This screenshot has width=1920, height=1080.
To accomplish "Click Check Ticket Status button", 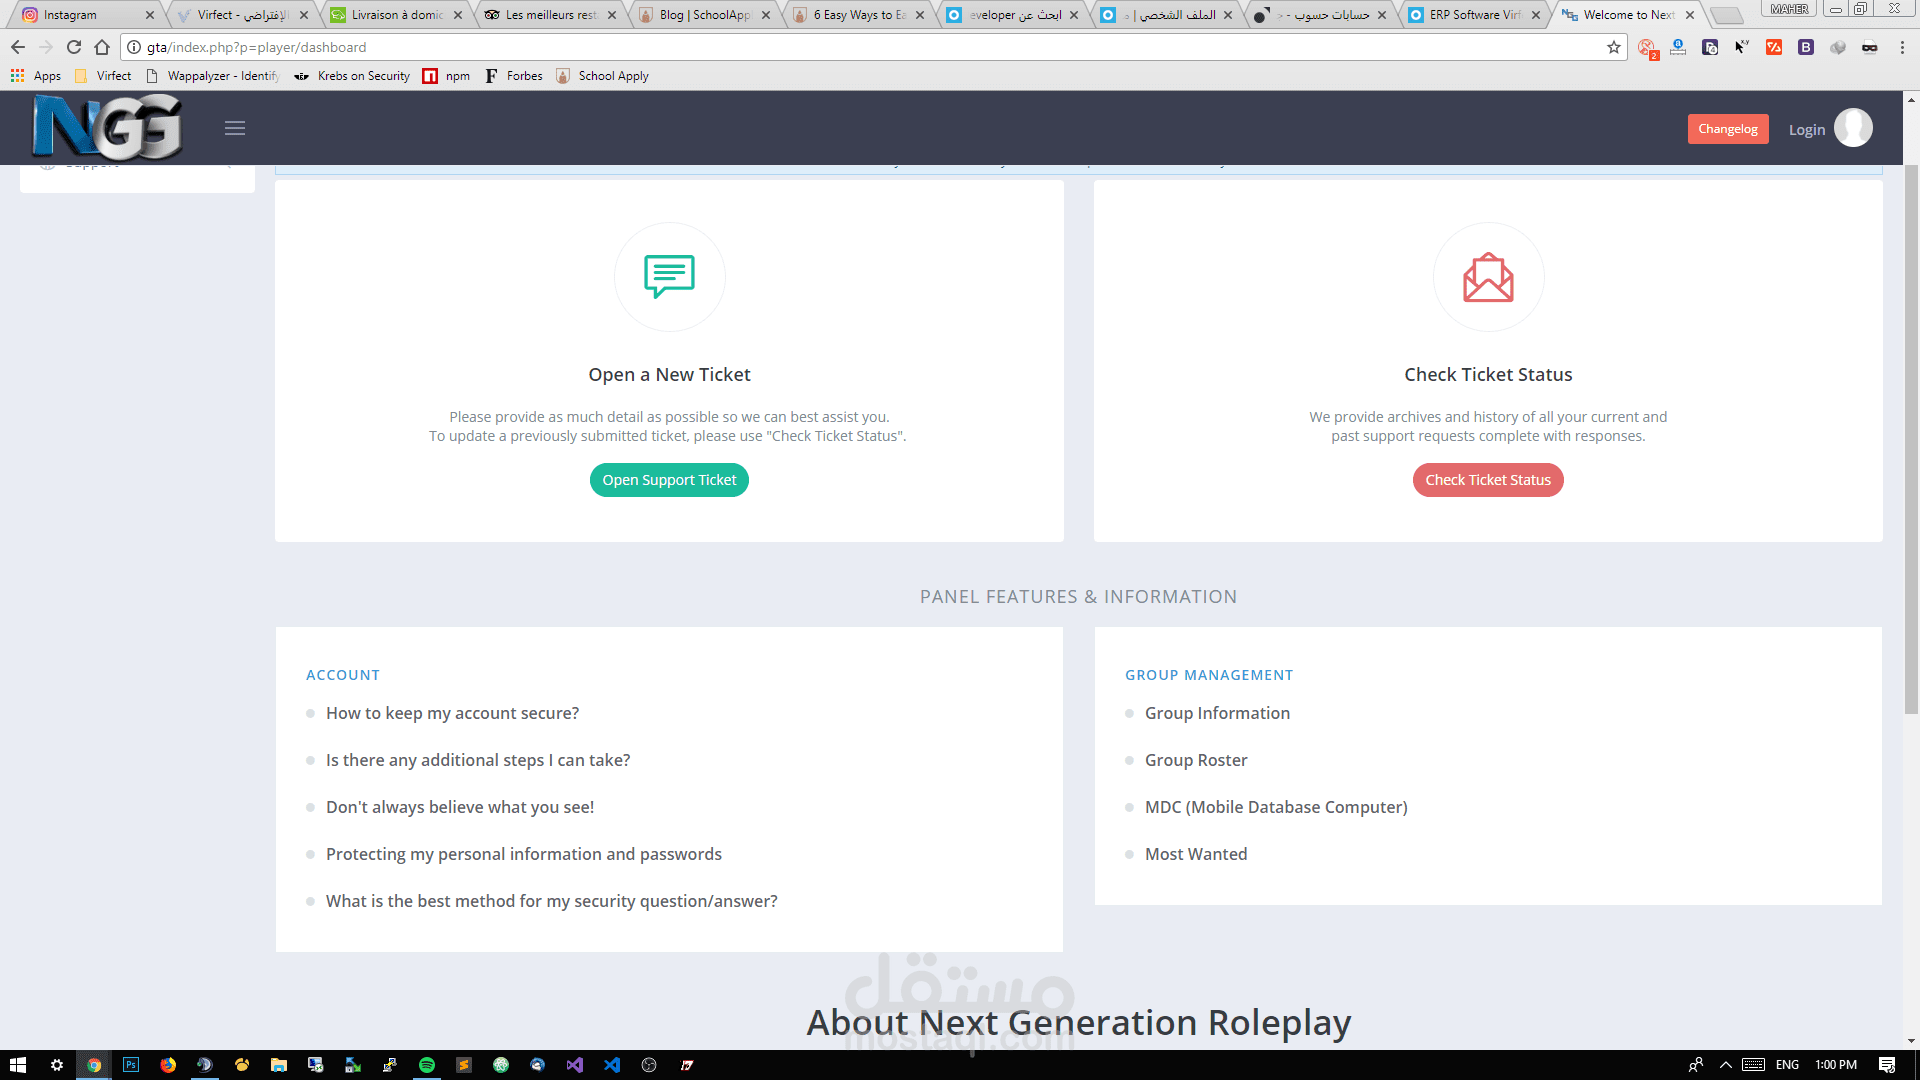I will 1487,480.
